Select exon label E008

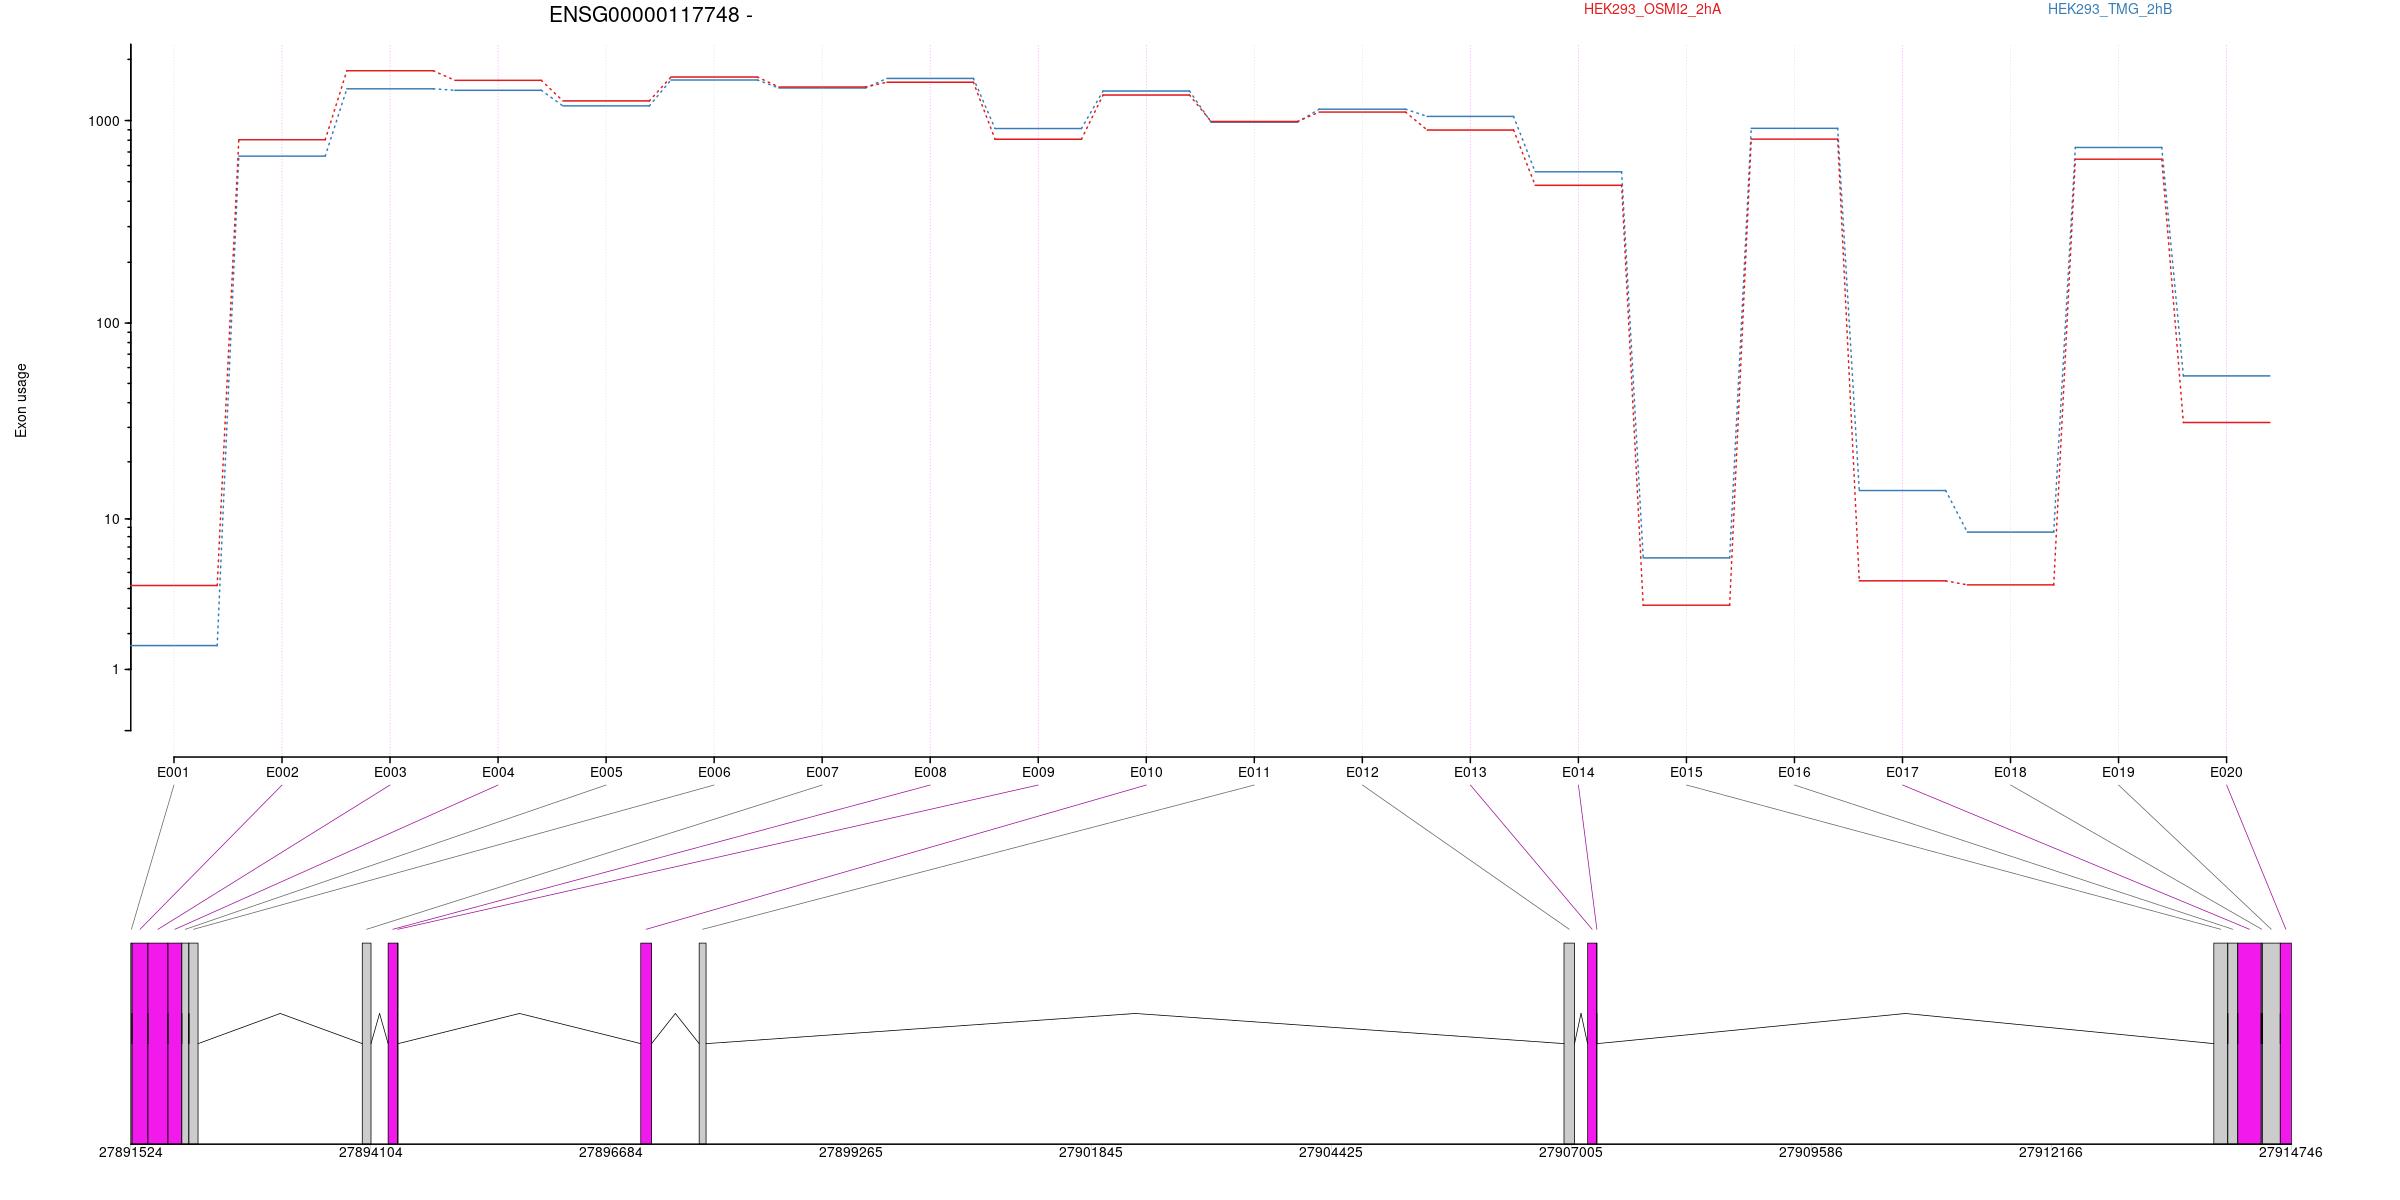[x=930, y=772]
